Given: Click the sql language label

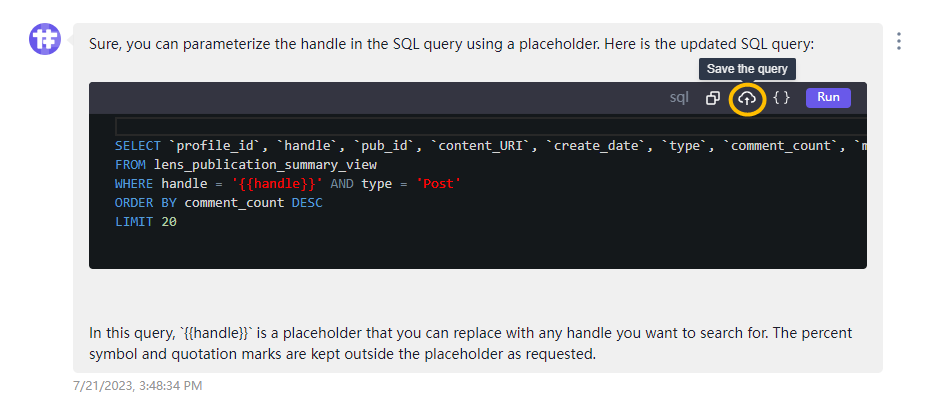Looking at the screenshot, I should point(679,98).
